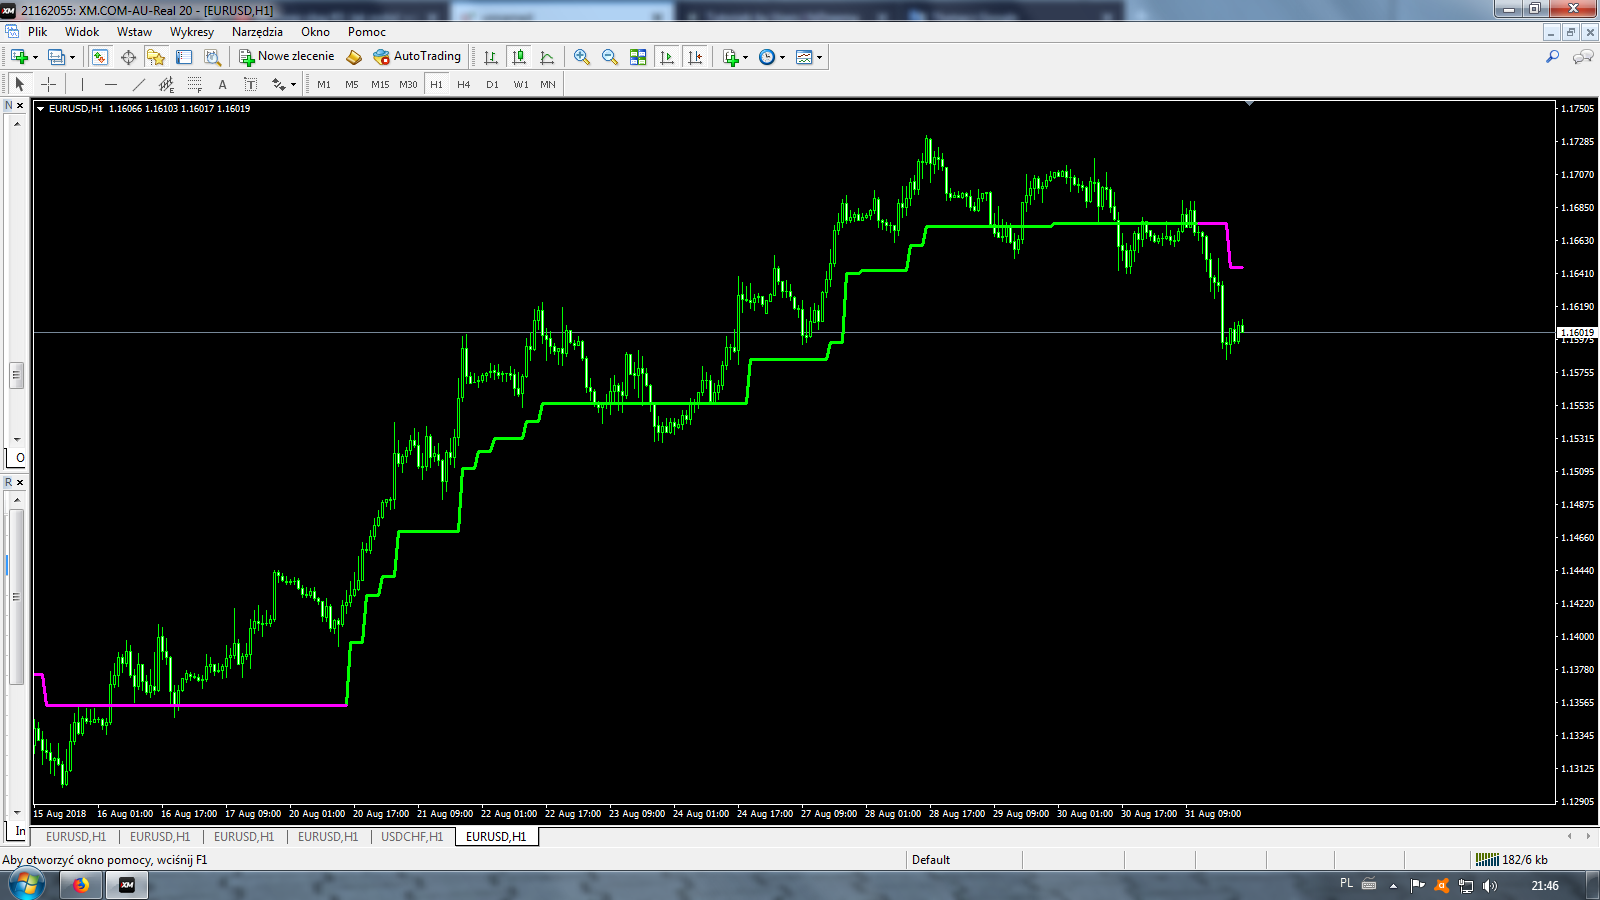Viewport: 1600px width, 900px height.
Task: Open the indicators list icon
Action: [x=731, y=57]
